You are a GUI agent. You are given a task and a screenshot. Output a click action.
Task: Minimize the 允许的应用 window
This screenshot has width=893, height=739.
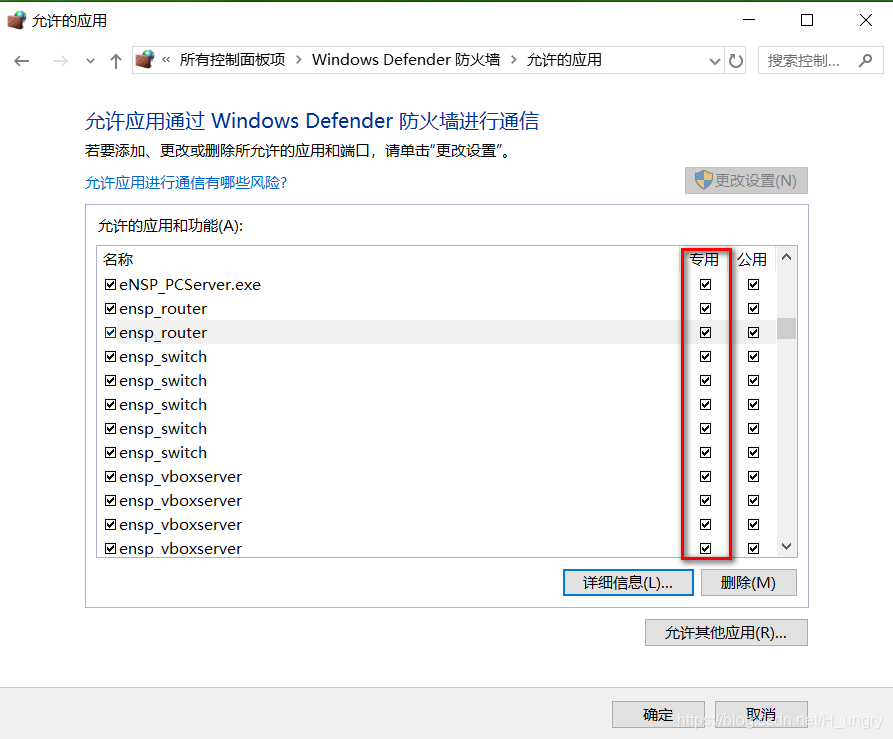coord(749,20)
